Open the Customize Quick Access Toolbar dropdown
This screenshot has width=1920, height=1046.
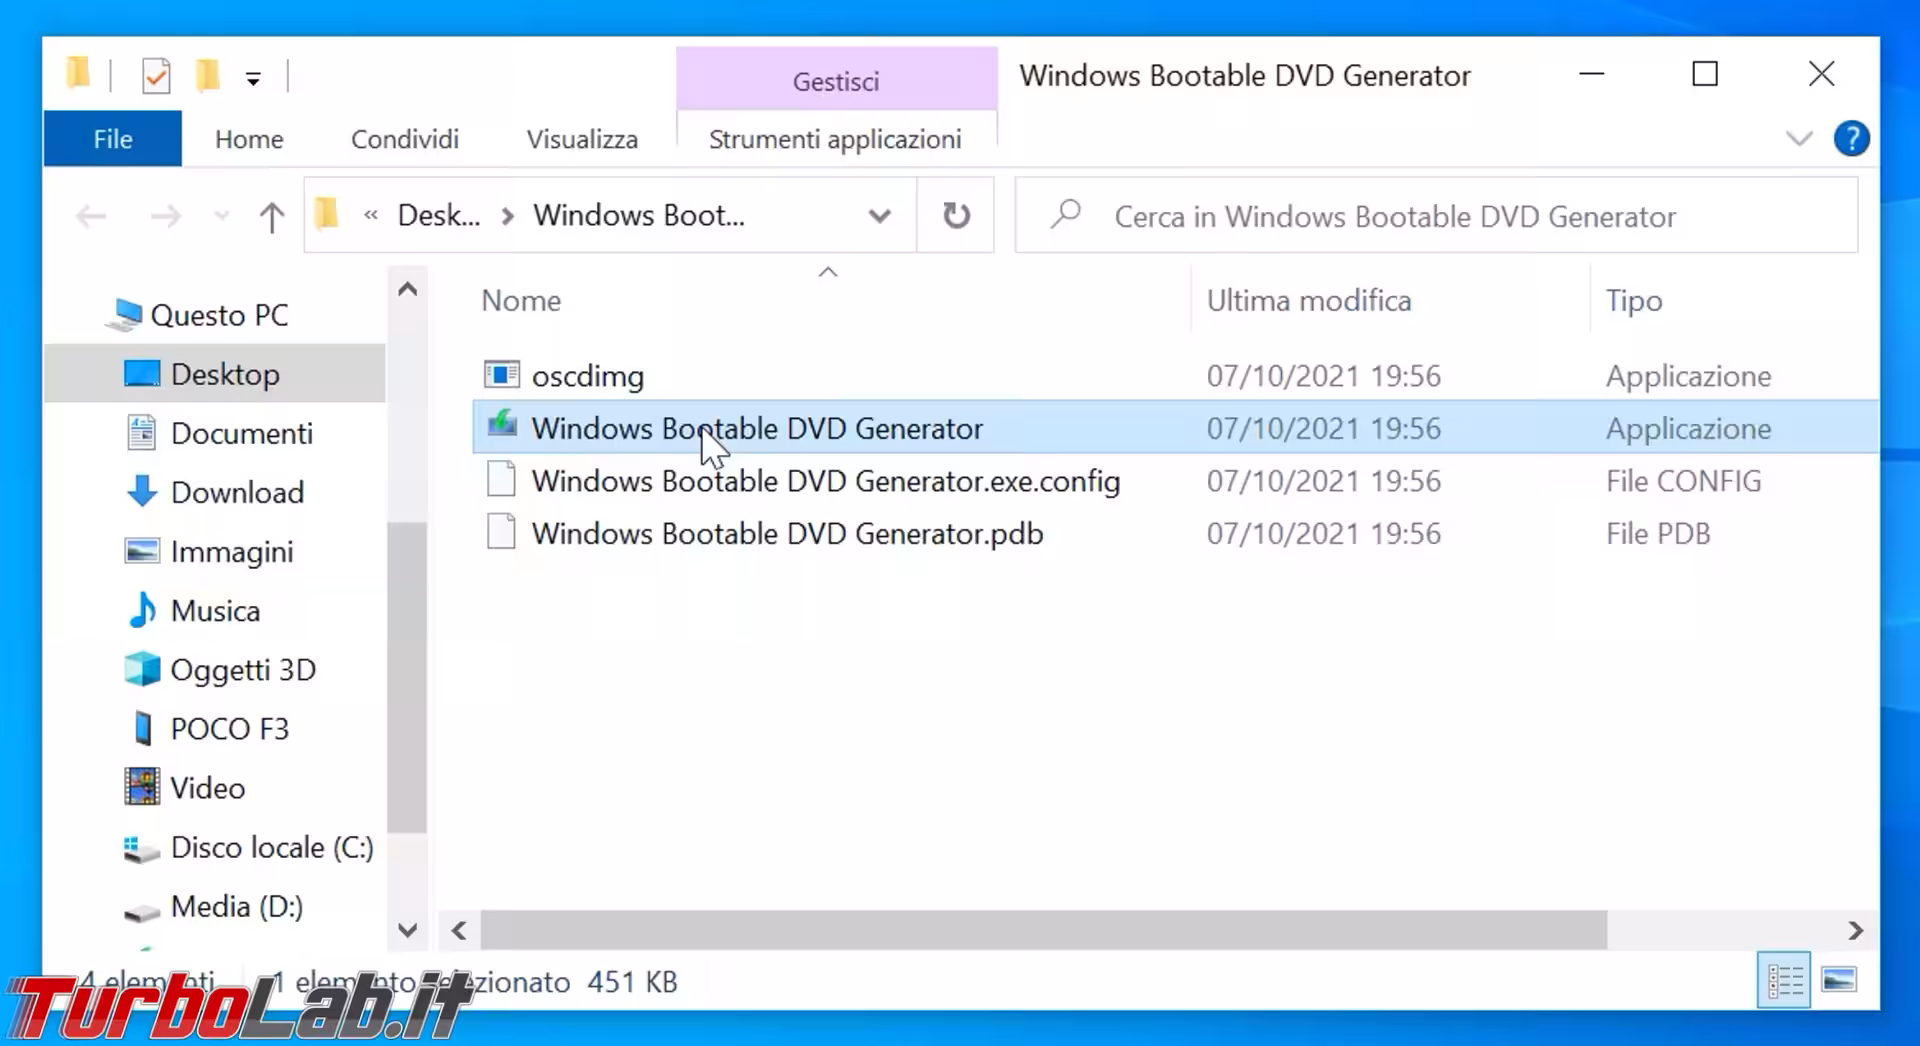point(253,79)
